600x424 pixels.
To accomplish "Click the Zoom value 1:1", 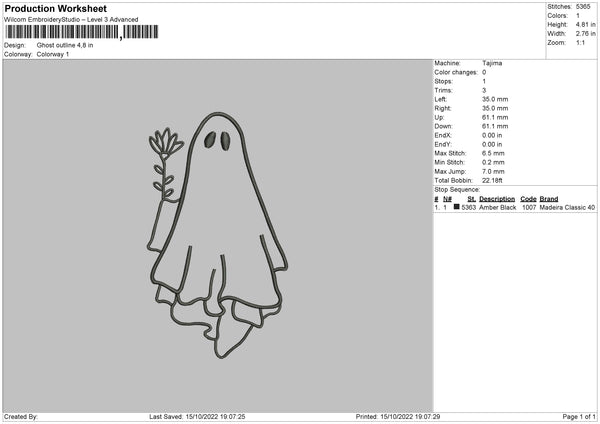I will tap(580, 43).
